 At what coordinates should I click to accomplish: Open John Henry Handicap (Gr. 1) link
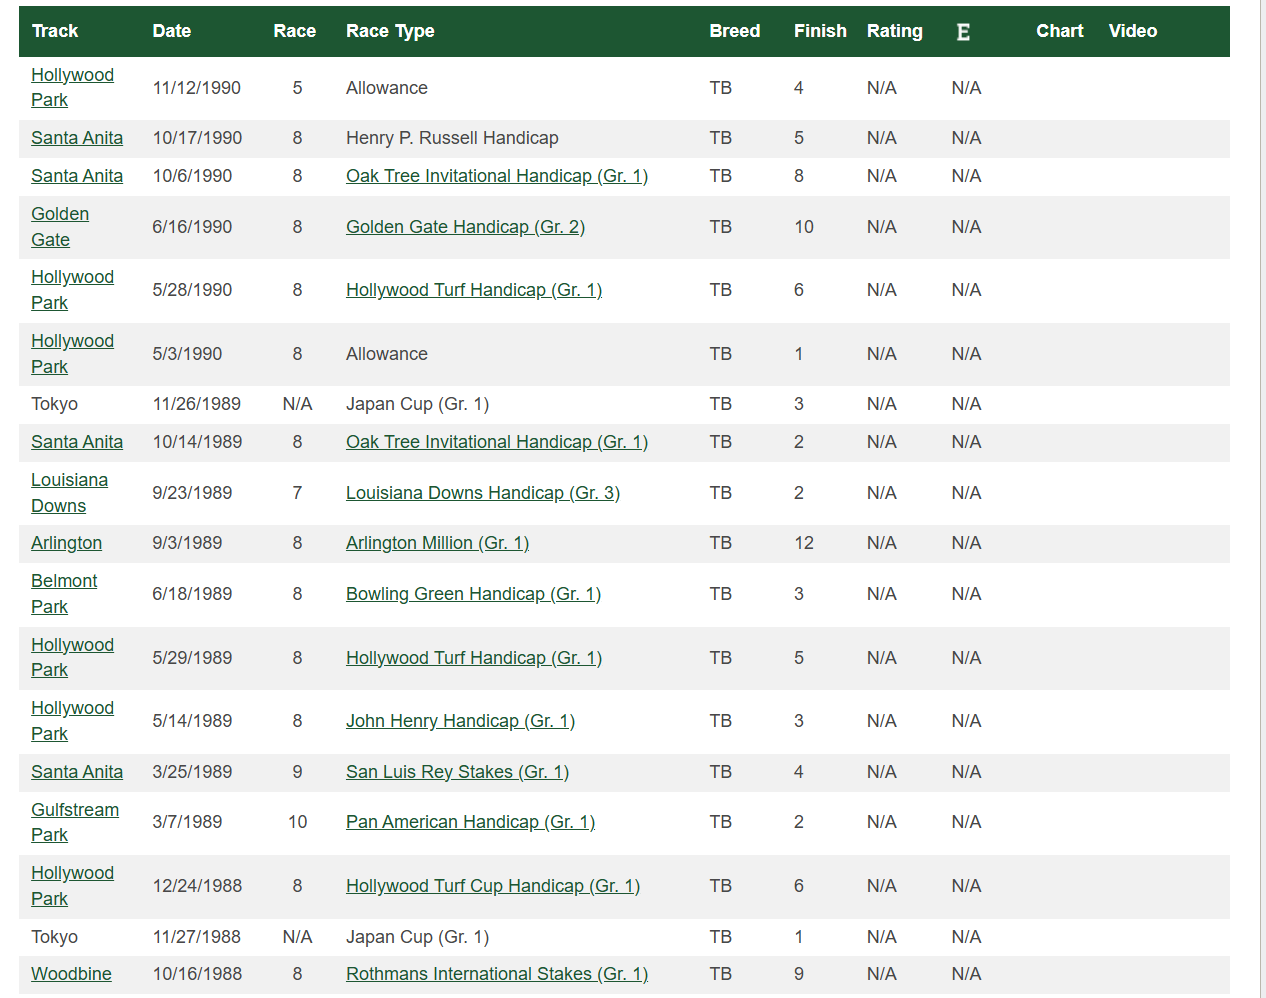pyautogui.click(x=460, y=721)
